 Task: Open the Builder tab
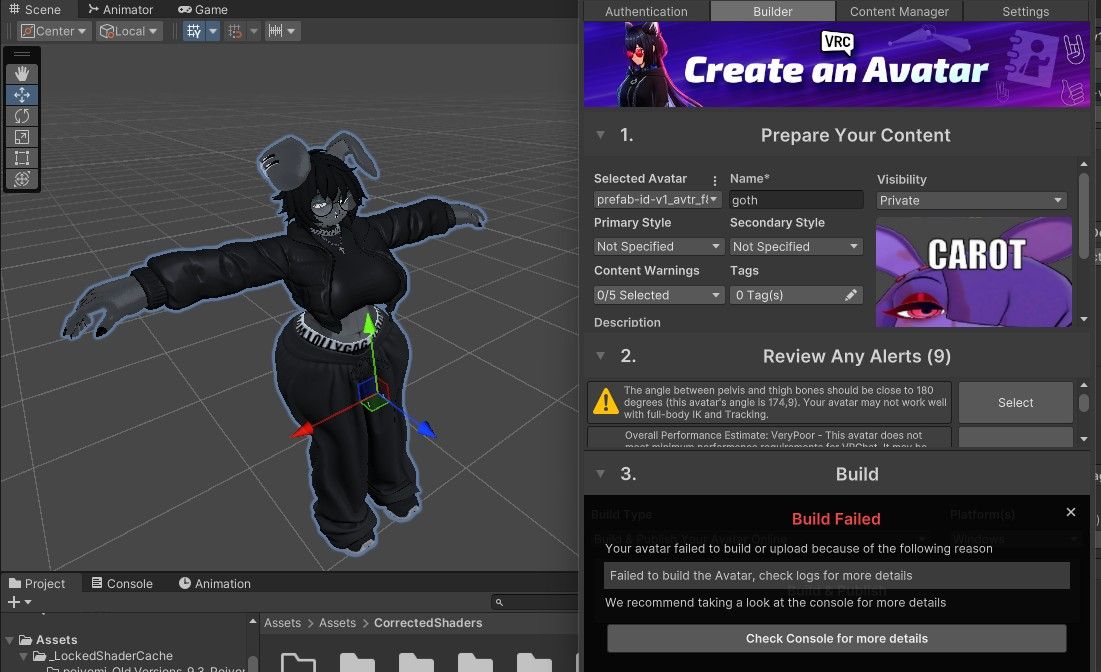(x=772, y=11)
